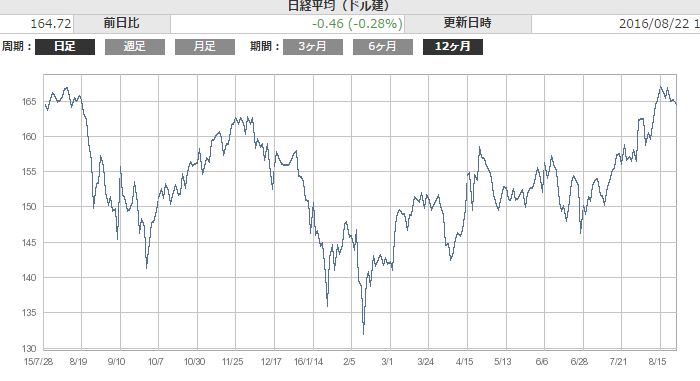700x381 pixels.
Task: Click the 9/10 x-axis date
Action: coord(117,362)
